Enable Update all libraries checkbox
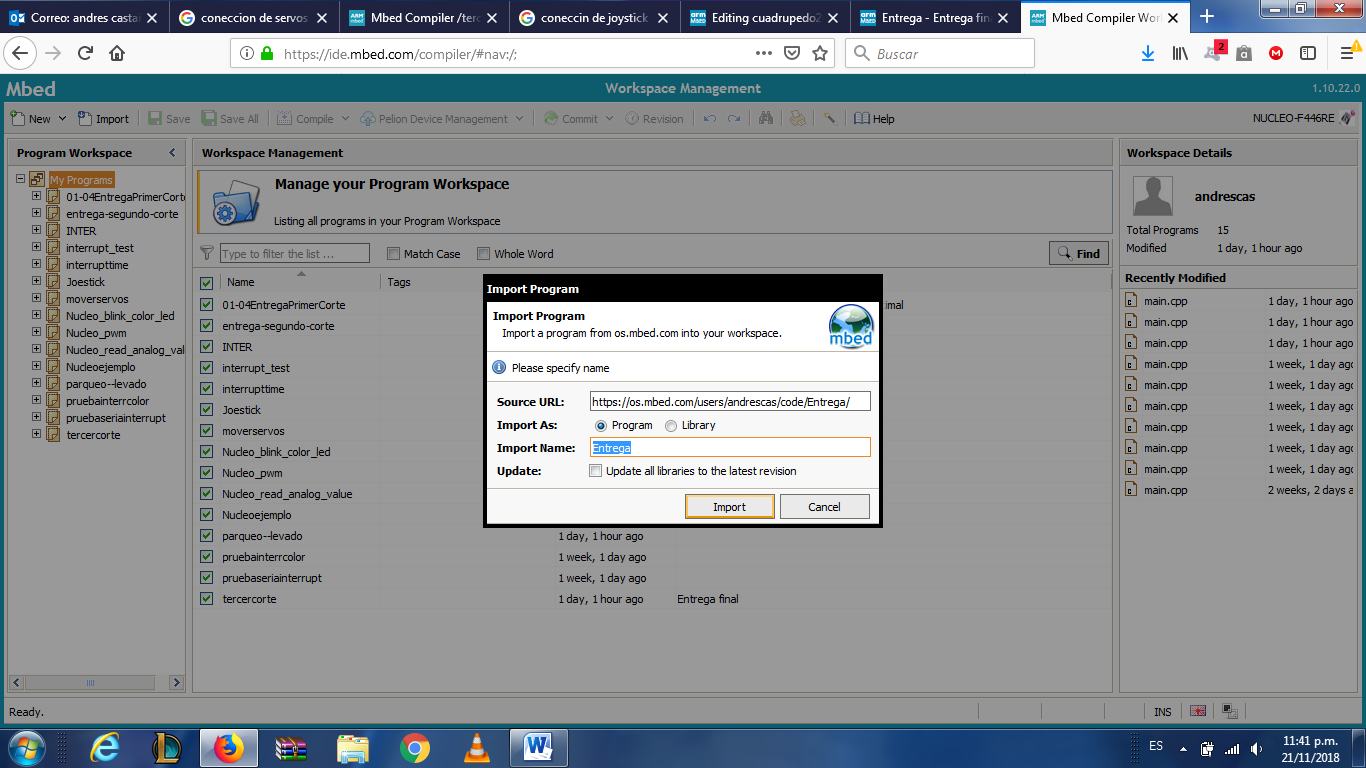The image size is (1366, 768). point(596,471)
